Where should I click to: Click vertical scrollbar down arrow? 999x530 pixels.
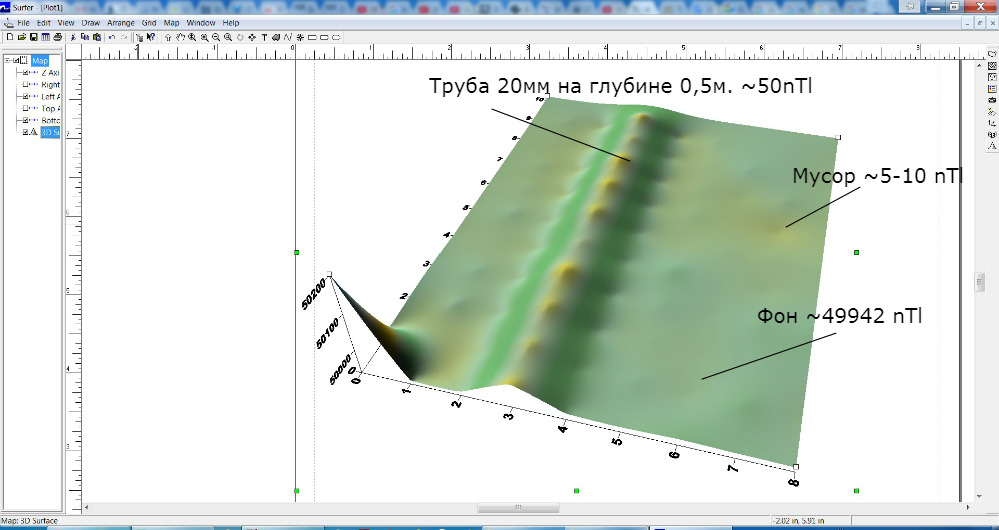(980, 497)
